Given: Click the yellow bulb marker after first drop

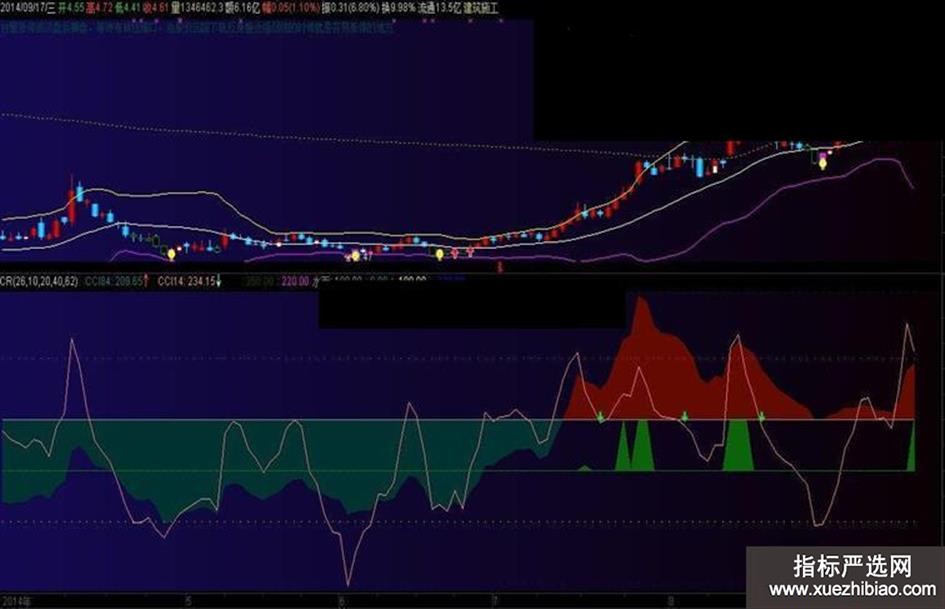Looking at the screenshot, I should coord(171,254).
